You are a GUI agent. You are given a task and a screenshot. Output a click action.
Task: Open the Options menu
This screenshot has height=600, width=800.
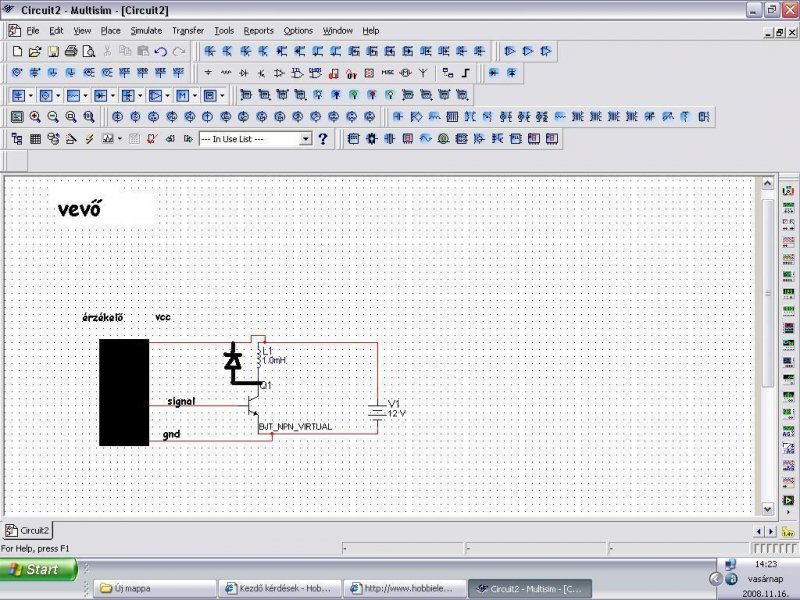coord(298,31)
